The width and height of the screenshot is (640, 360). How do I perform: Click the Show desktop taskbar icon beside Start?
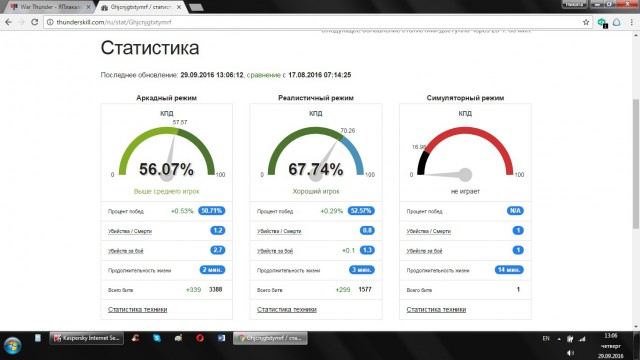[38, 338]
